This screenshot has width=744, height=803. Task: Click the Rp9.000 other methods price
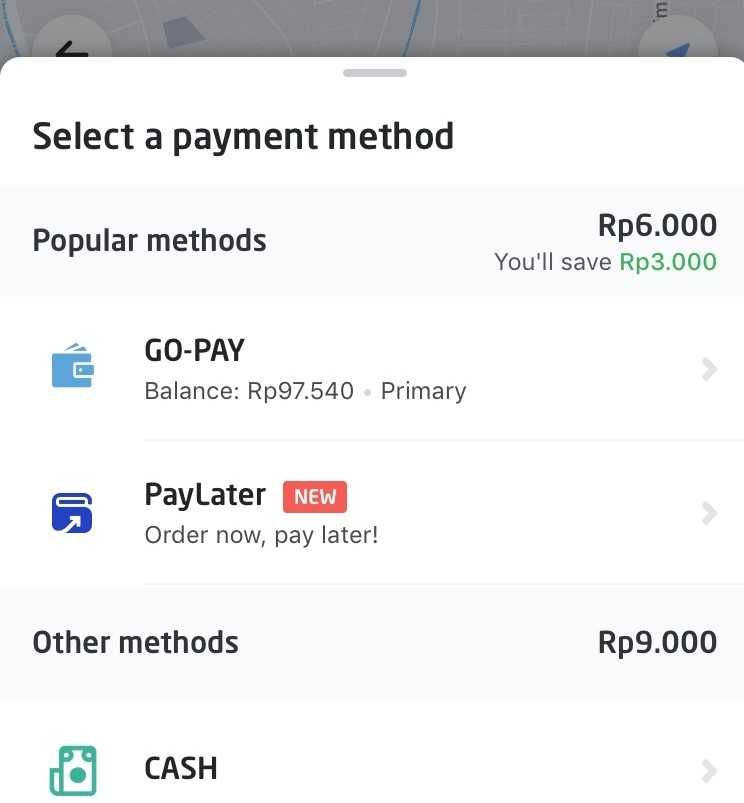(x=657, y=642)
